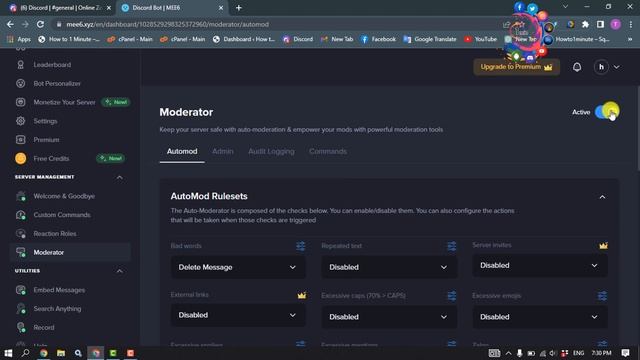Toggle the Moderator Active switch

(607, 112)
